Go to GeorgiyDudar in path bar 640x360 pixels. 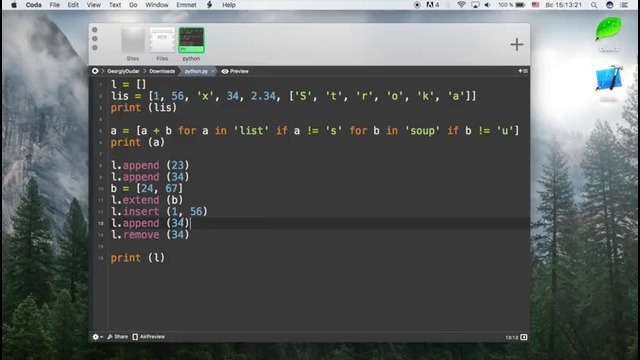(x=123, y=71)
